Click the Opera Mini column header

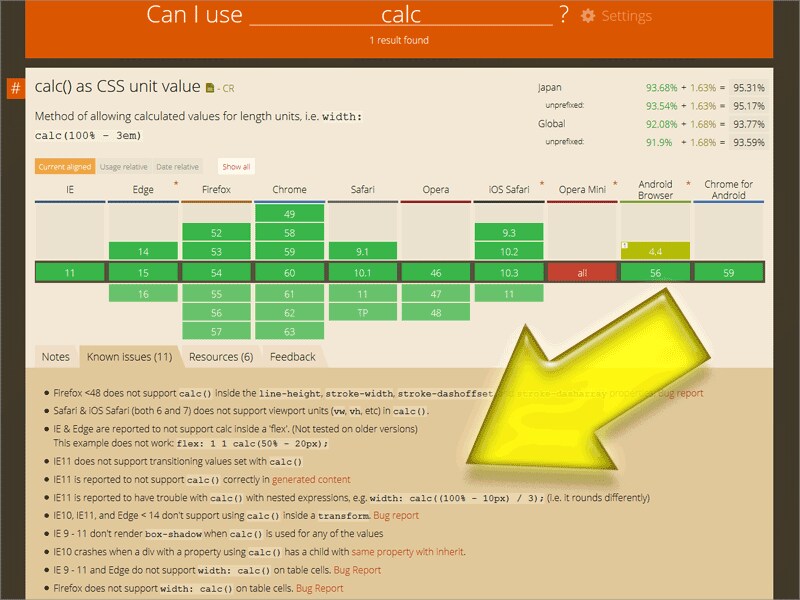(582, 190)
